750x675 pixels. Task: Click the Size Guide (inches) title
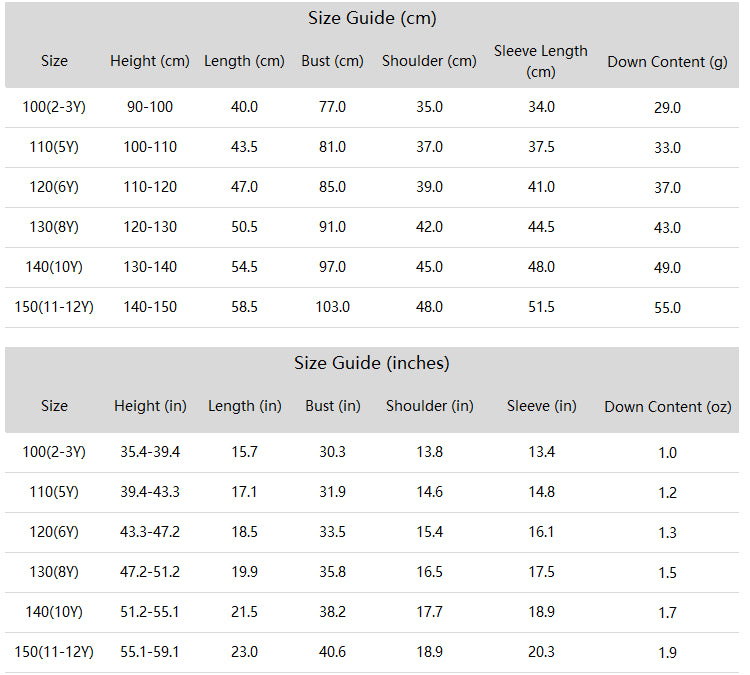coord(372,363)
